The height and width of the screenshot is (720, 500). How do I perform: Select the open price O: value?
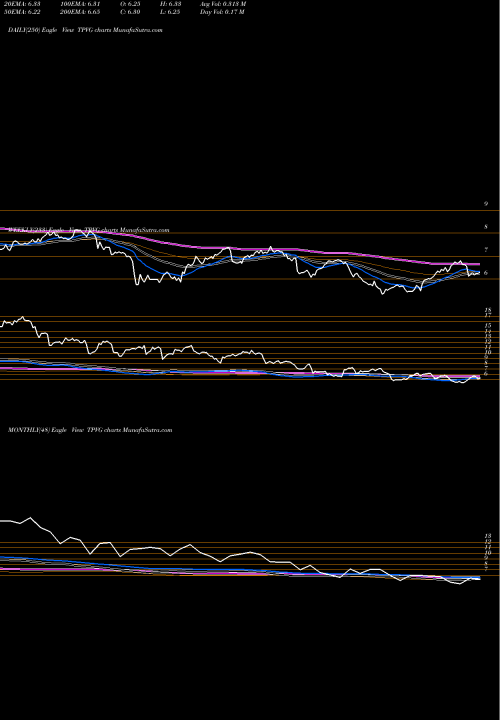pos(130,4)
